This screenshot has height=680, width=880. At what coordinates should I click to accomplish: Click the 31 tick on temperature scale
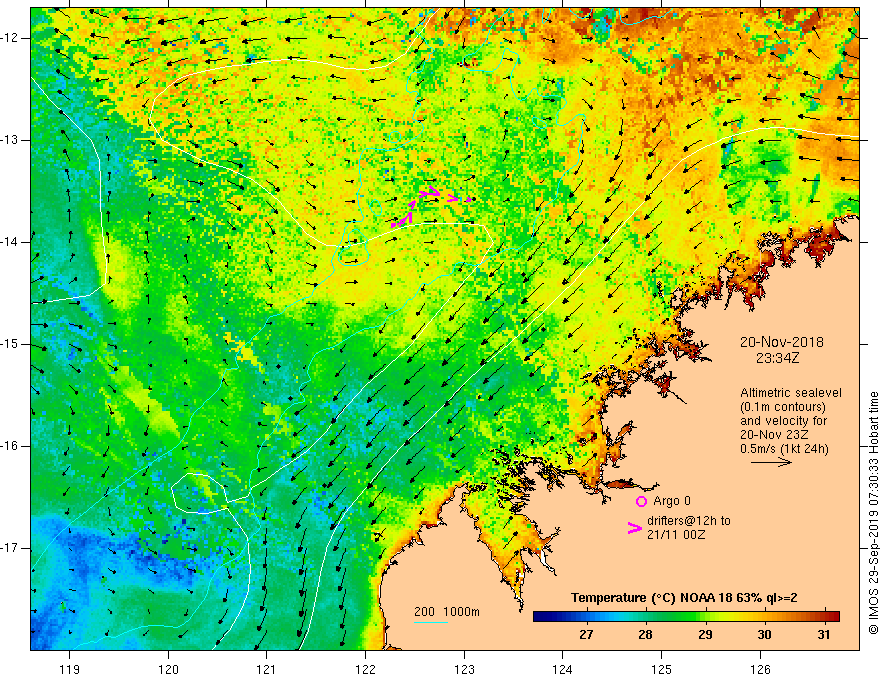click(x=823, y=635)
